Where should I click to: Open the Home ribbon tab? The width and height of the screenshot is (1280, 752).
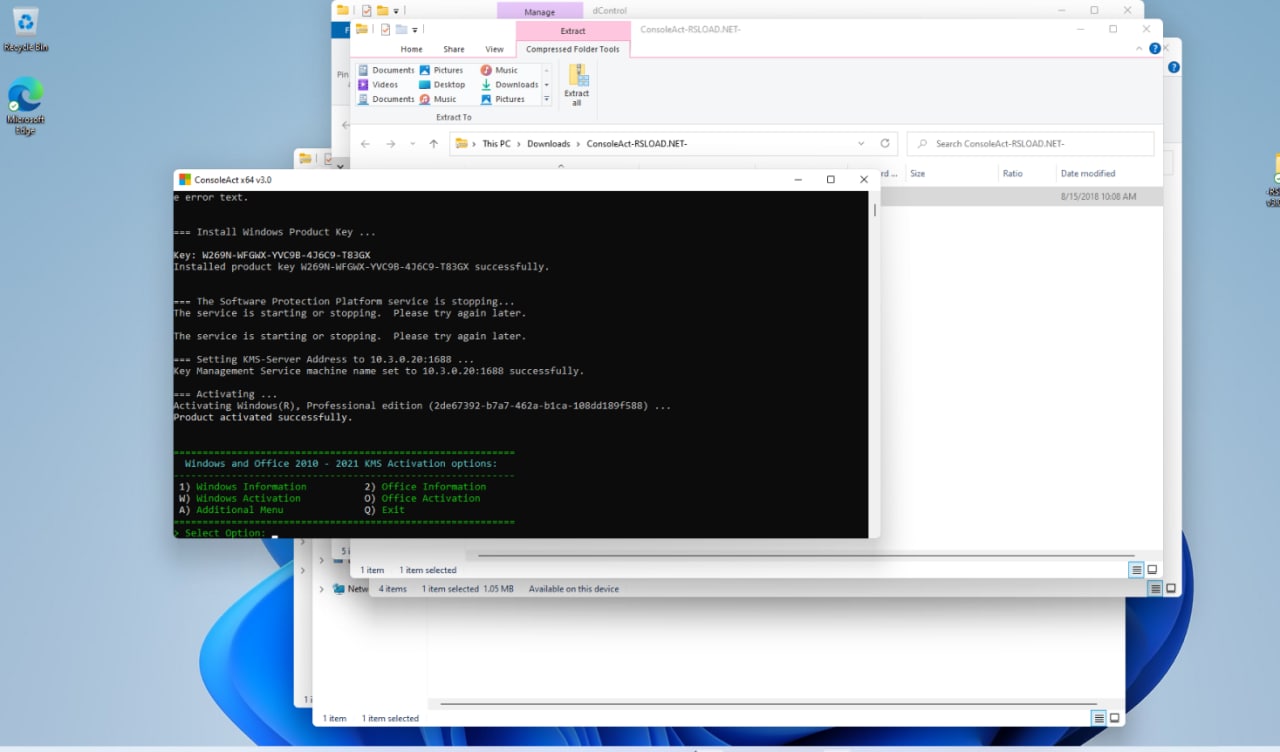click(411, 49)
